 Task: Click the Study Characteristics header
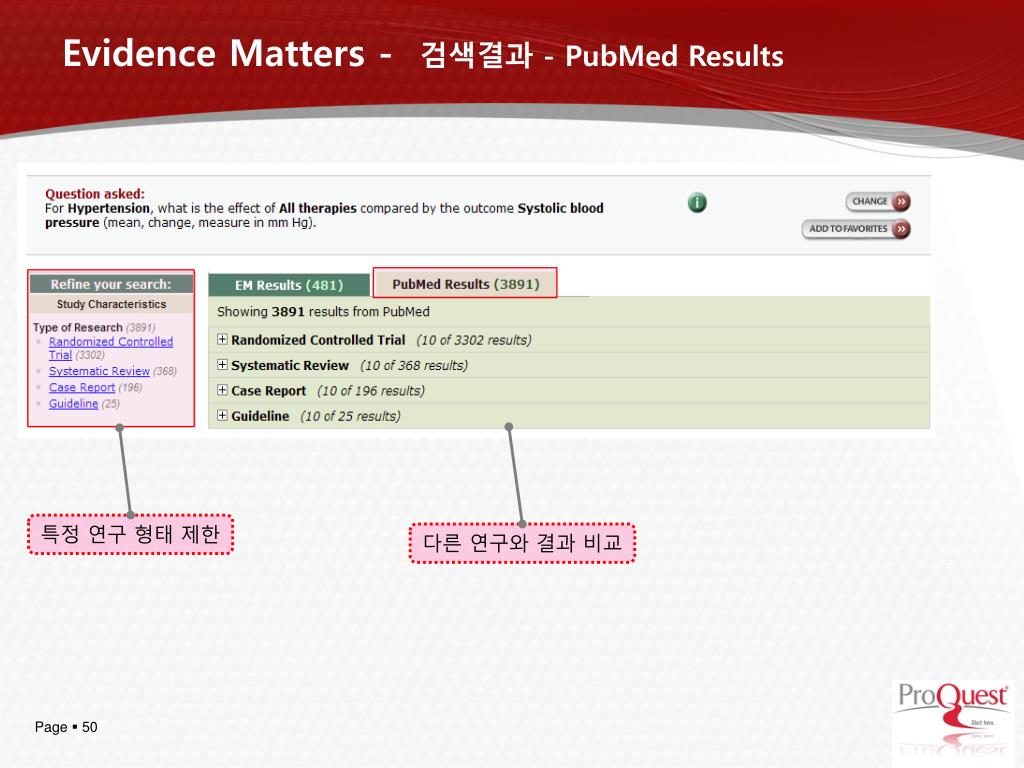coord(111,304)
